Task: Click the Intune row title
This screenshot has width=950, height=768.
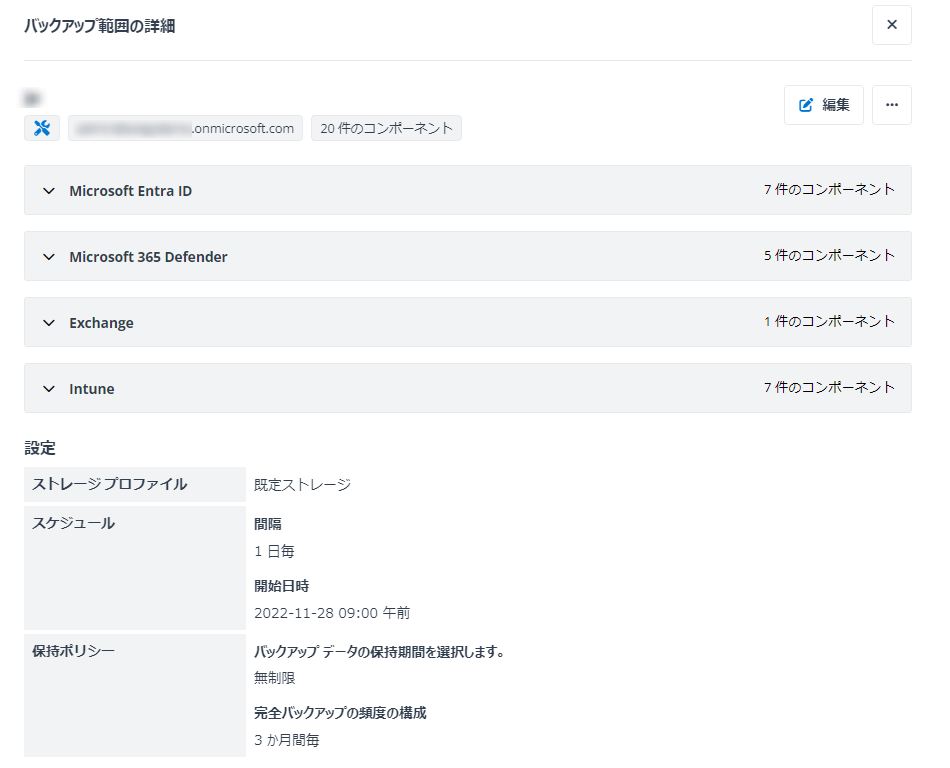Action: tap(91, 389)
